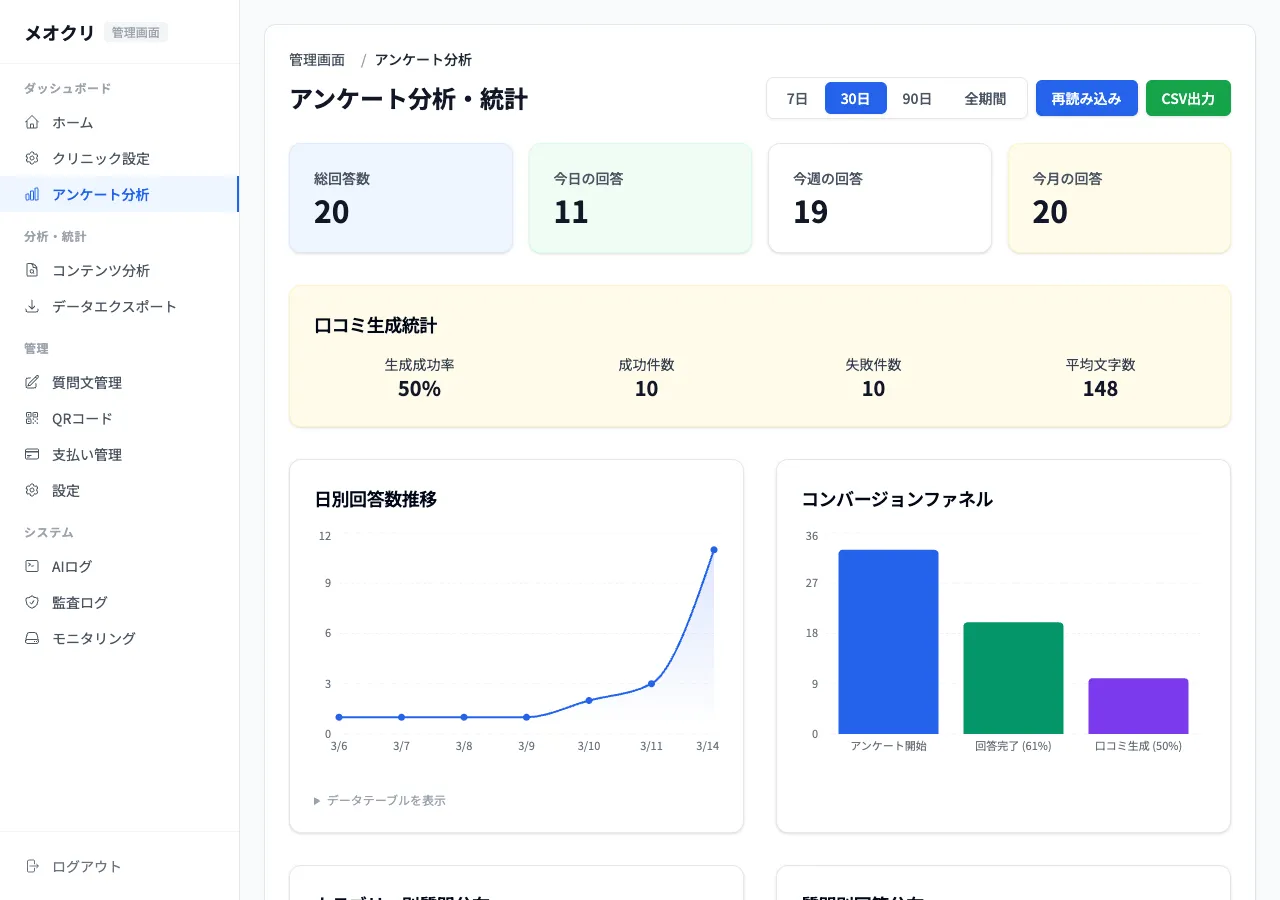Click the gear icon beside クリニック設定

point(32,158)
